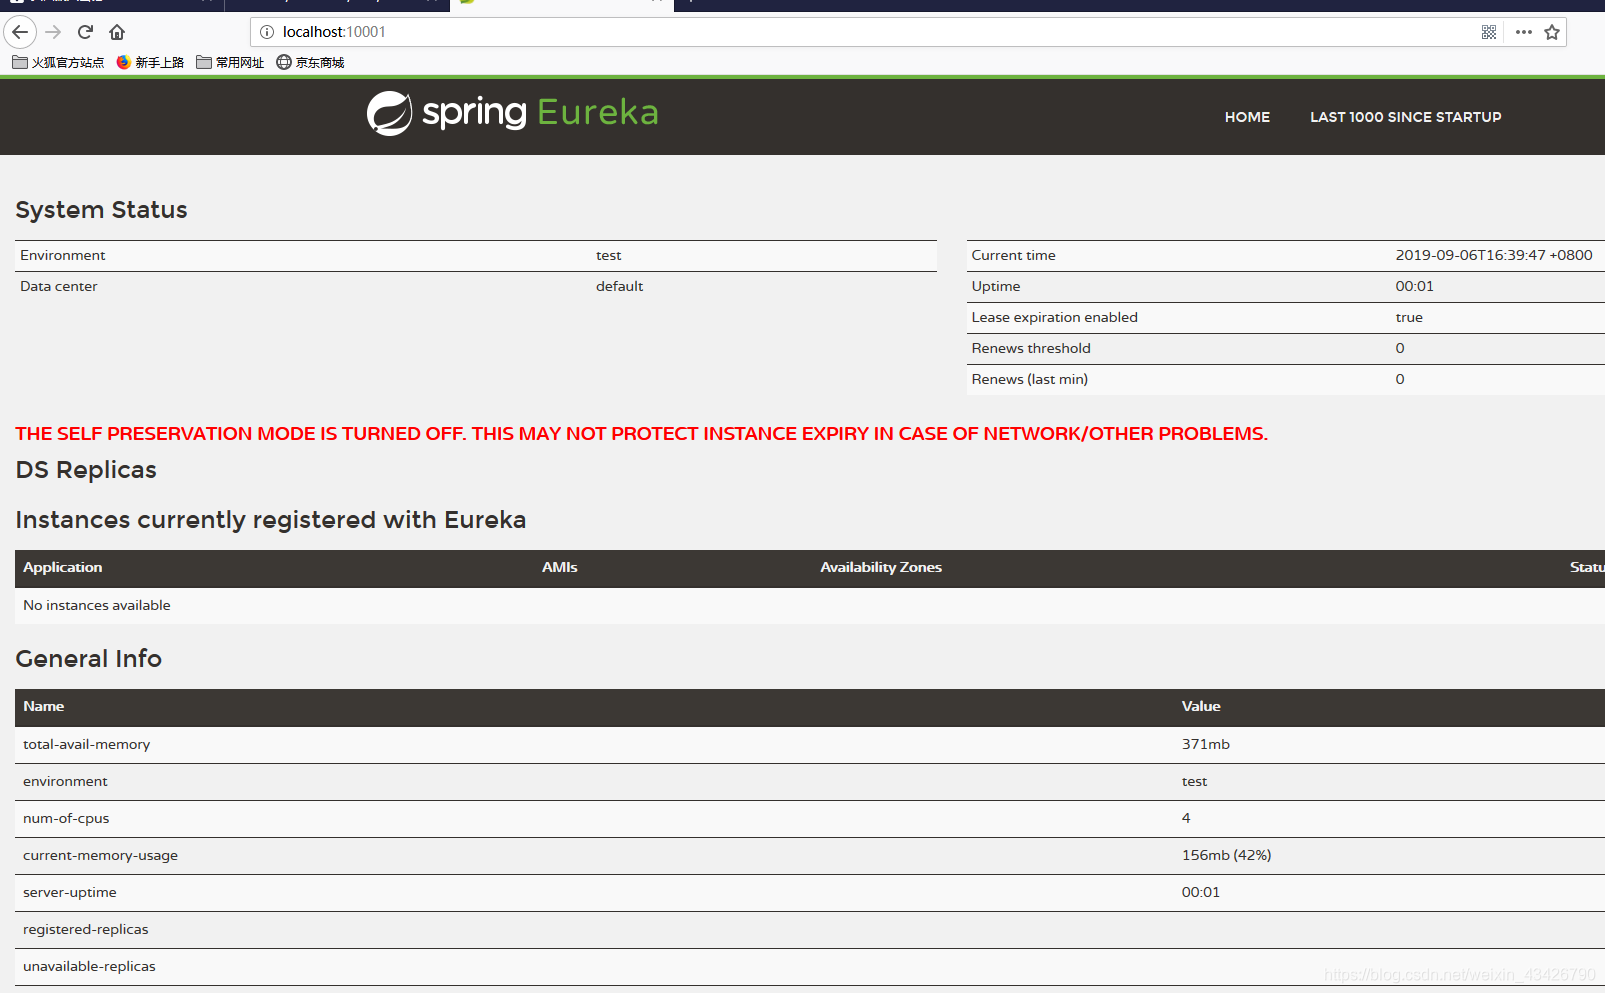This screenshot has height=993, width=1605.
Task: Click the DS Replicas heading
Action: pyautogui.click(x=86, y=470)
